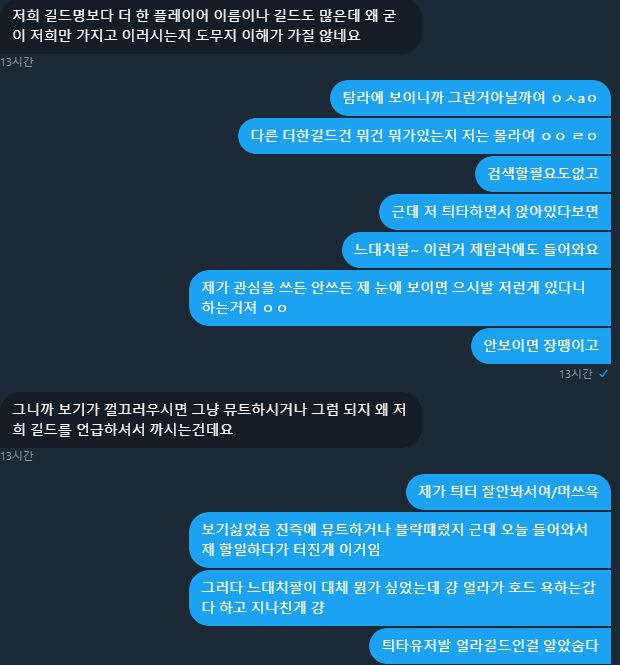
Task: Click the blue bubble starting '다른 더한길드건'
Action: pyautogui.click(x=425, y=136)
